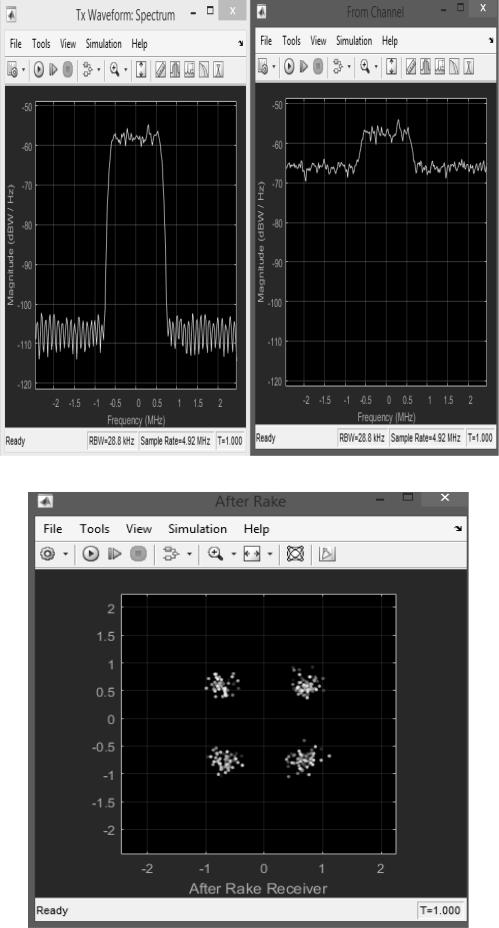
Task: Open configuration properties in Tx Waveform window
Action: pyautogui.click(x=12, y=69)
